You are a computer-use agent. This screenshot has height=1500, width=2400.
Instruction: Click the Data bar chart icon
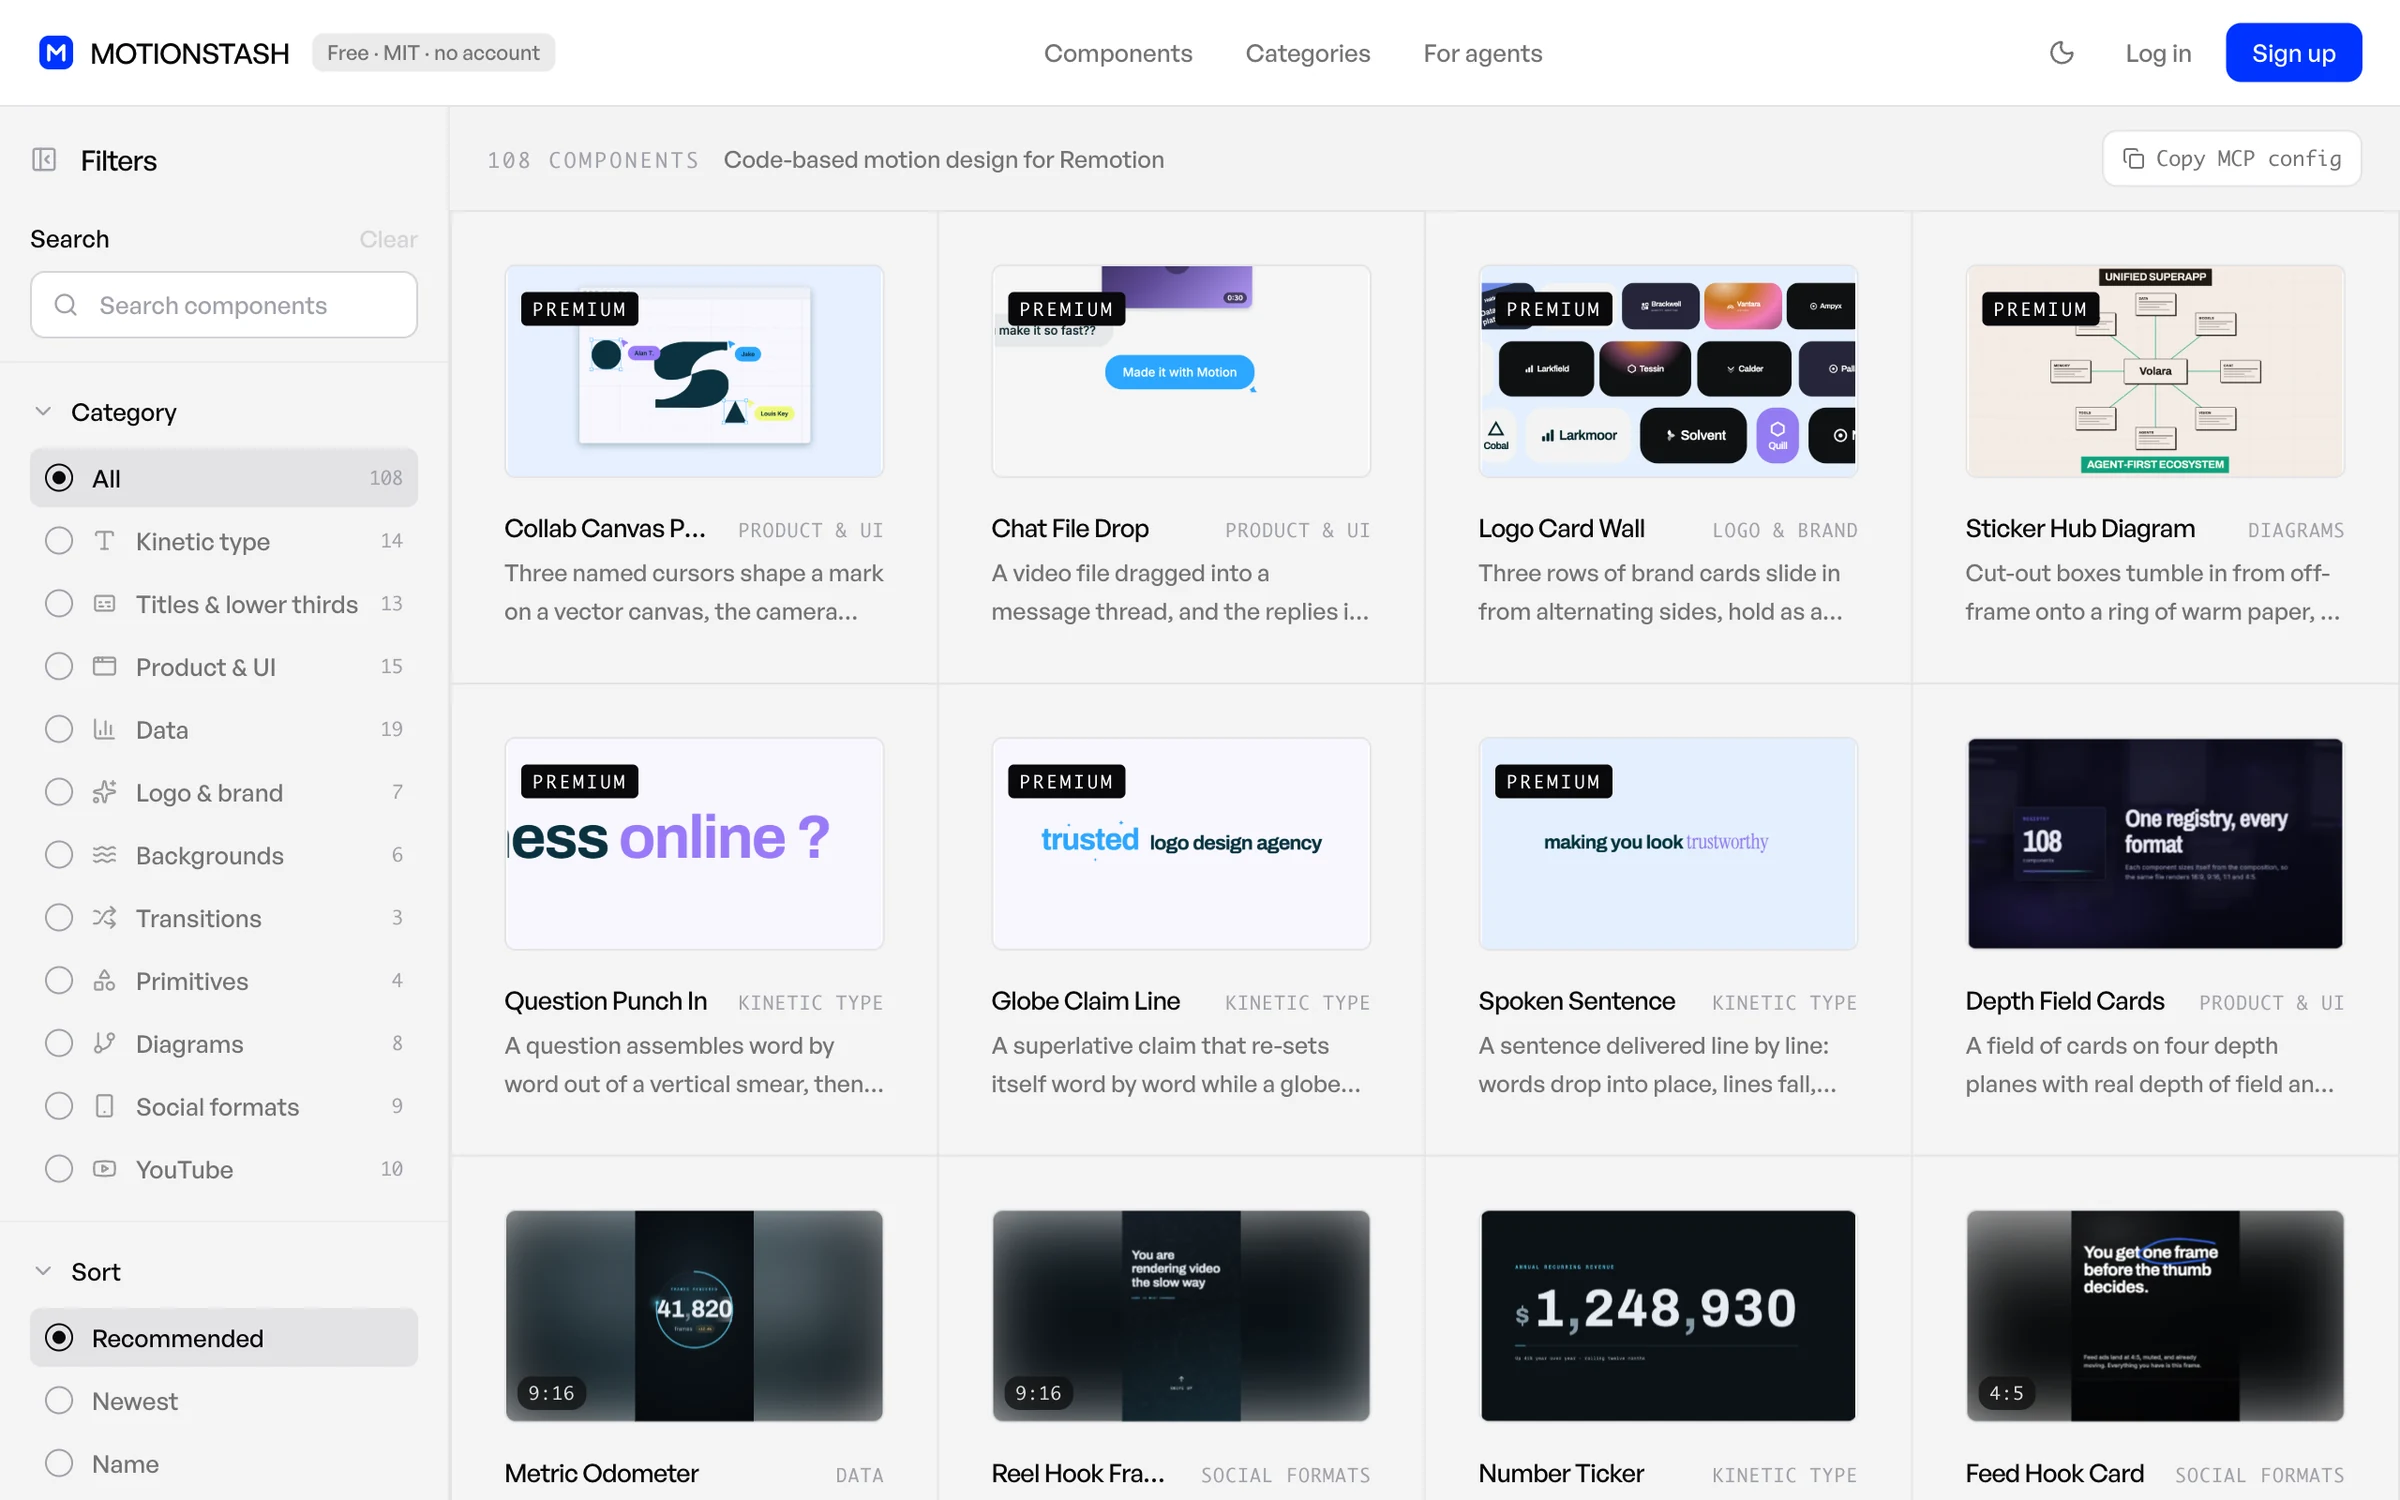point(104,730)
